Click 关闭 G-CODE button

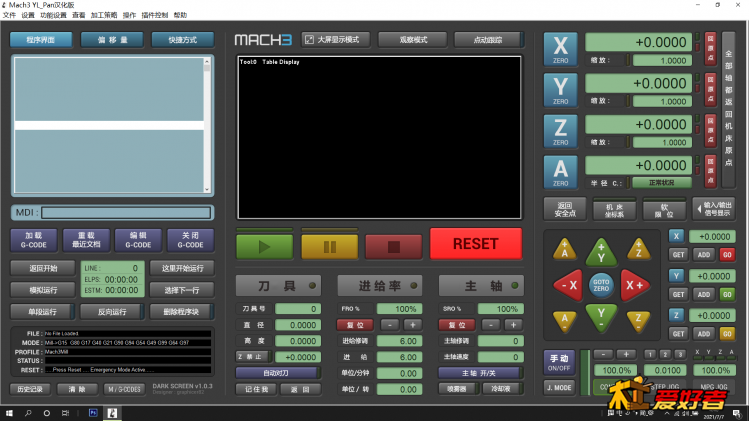pos(191,240)
